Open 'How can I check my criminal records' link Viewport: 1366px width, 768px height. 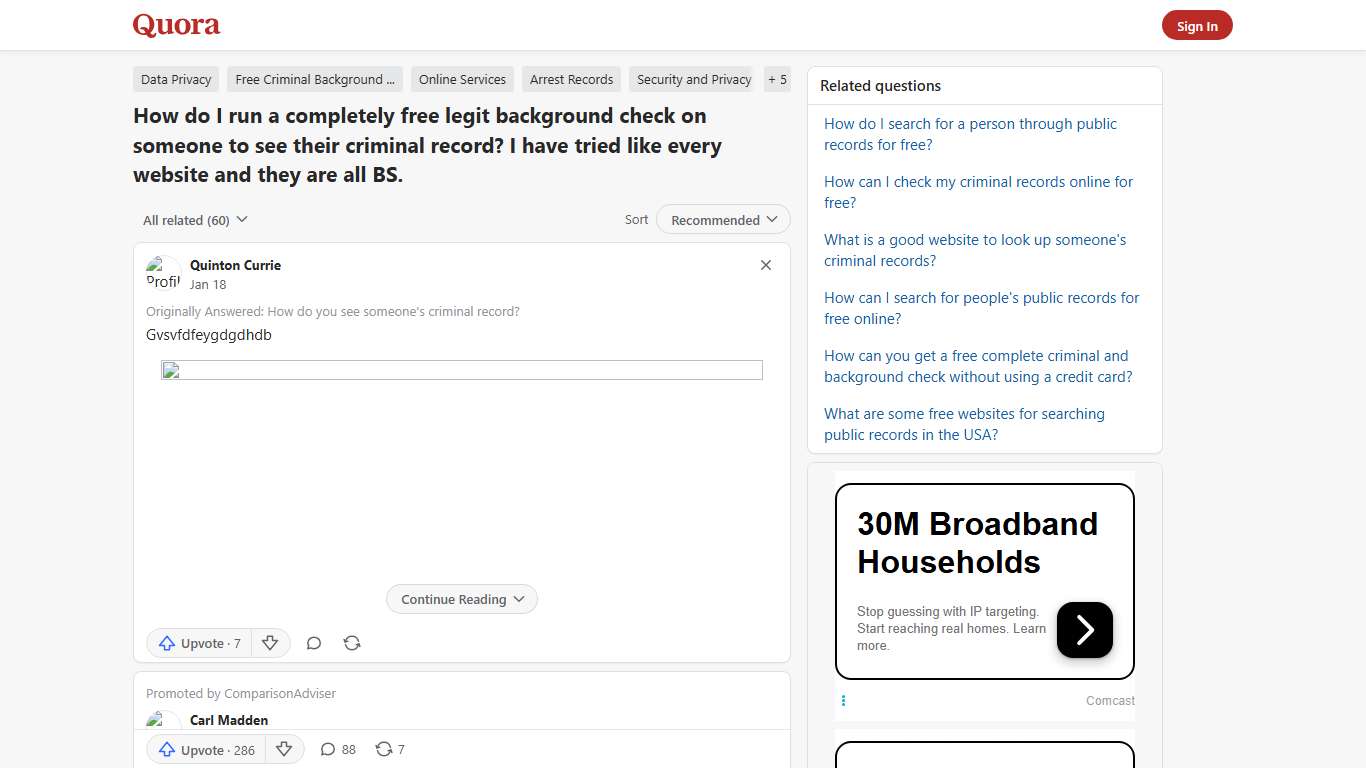[978, 192]
